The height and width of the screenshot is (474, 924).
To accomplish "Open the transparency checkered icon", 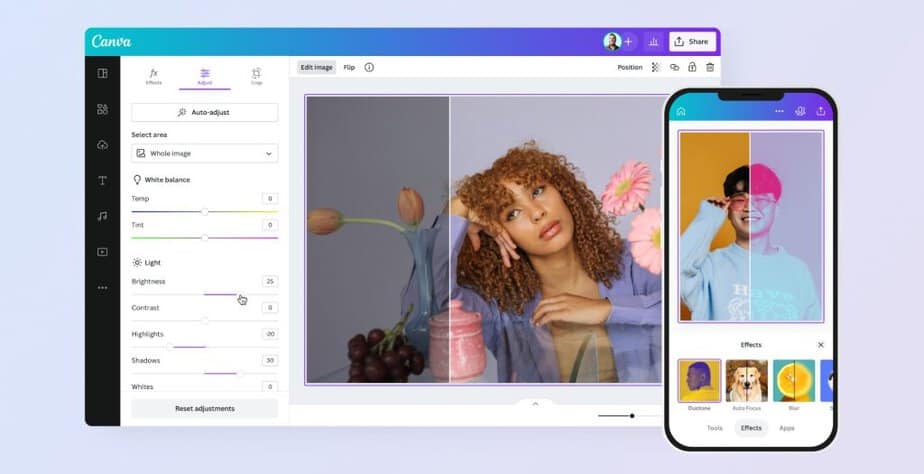I will 655,67.
